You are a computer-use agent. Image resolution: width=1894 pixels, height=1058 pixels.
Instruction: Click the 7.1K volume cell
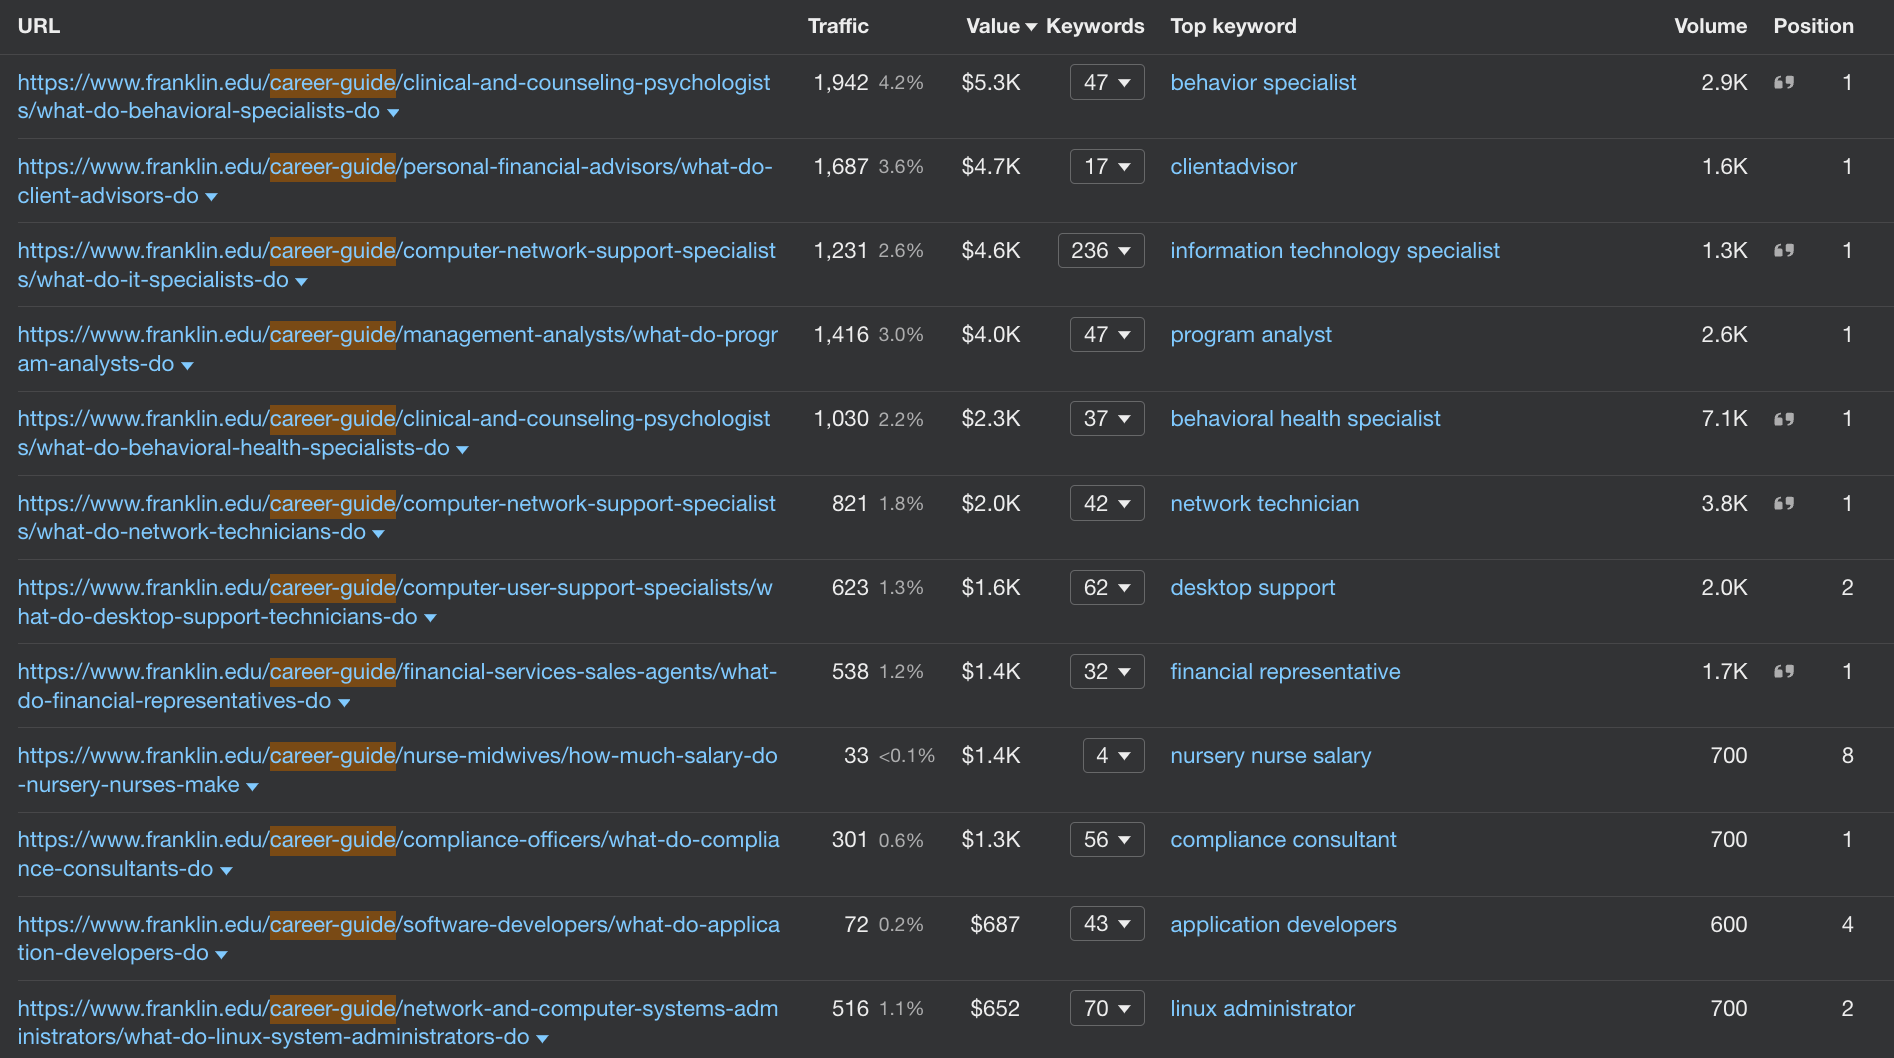[1724, 418]
